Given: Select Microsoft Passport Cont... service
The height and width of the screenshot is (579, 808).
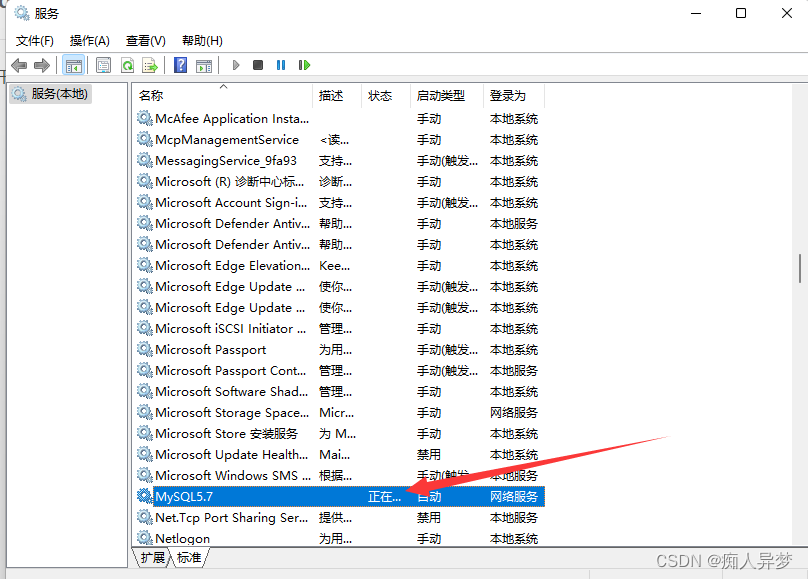Looking at the screenshot, I should tap(340, 371).
